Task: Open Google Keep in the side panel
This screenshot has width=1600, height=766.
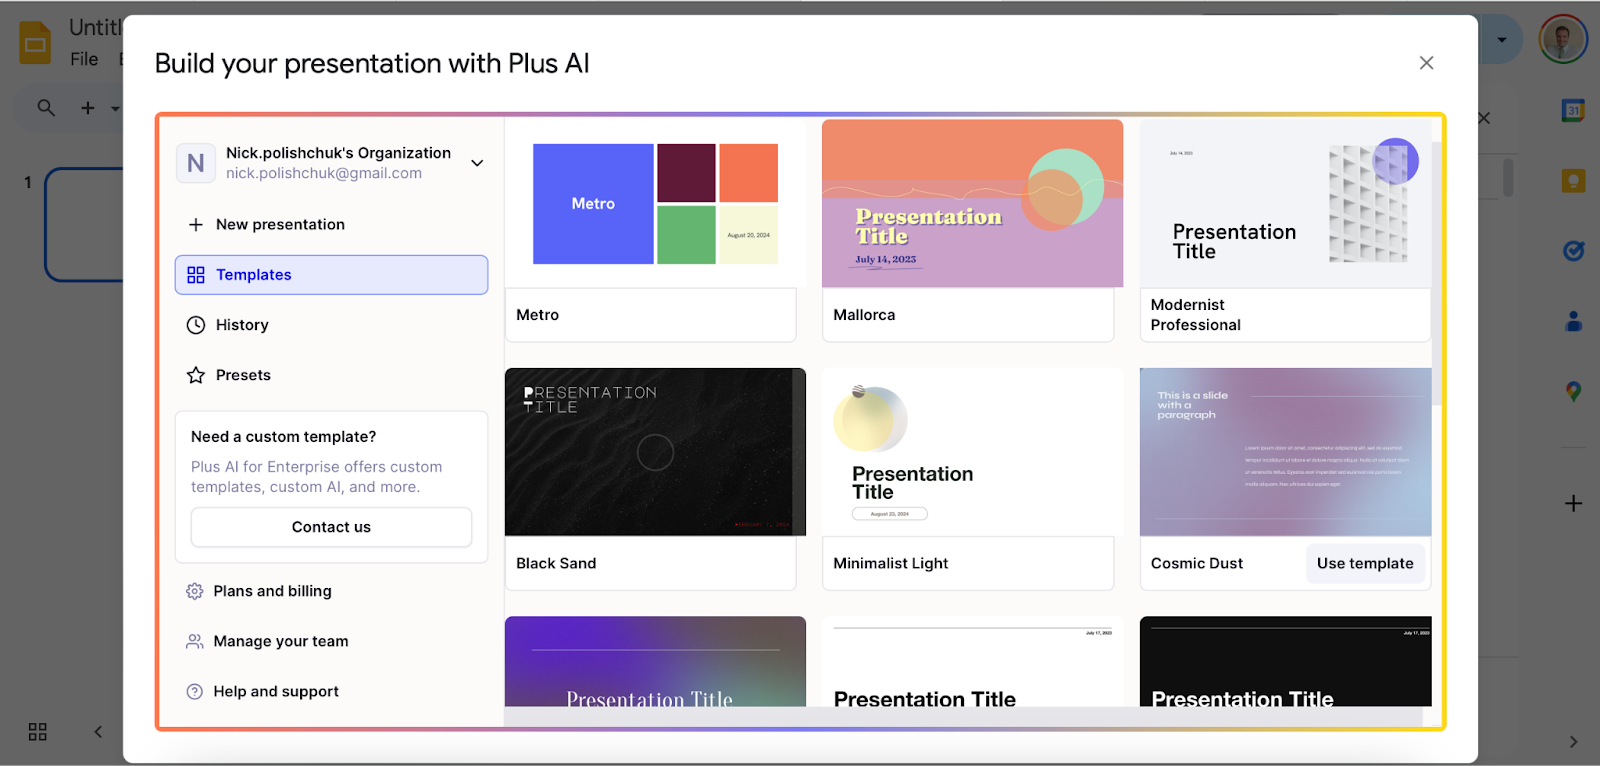Action: point(1573,181)
